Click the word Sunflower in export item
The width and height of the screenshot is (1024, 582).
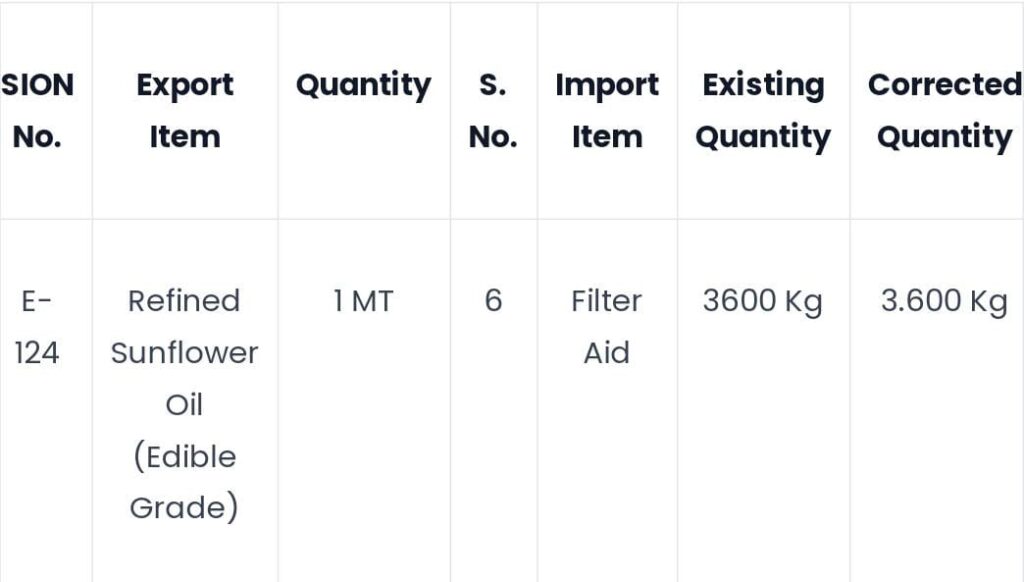click(185, 353)
